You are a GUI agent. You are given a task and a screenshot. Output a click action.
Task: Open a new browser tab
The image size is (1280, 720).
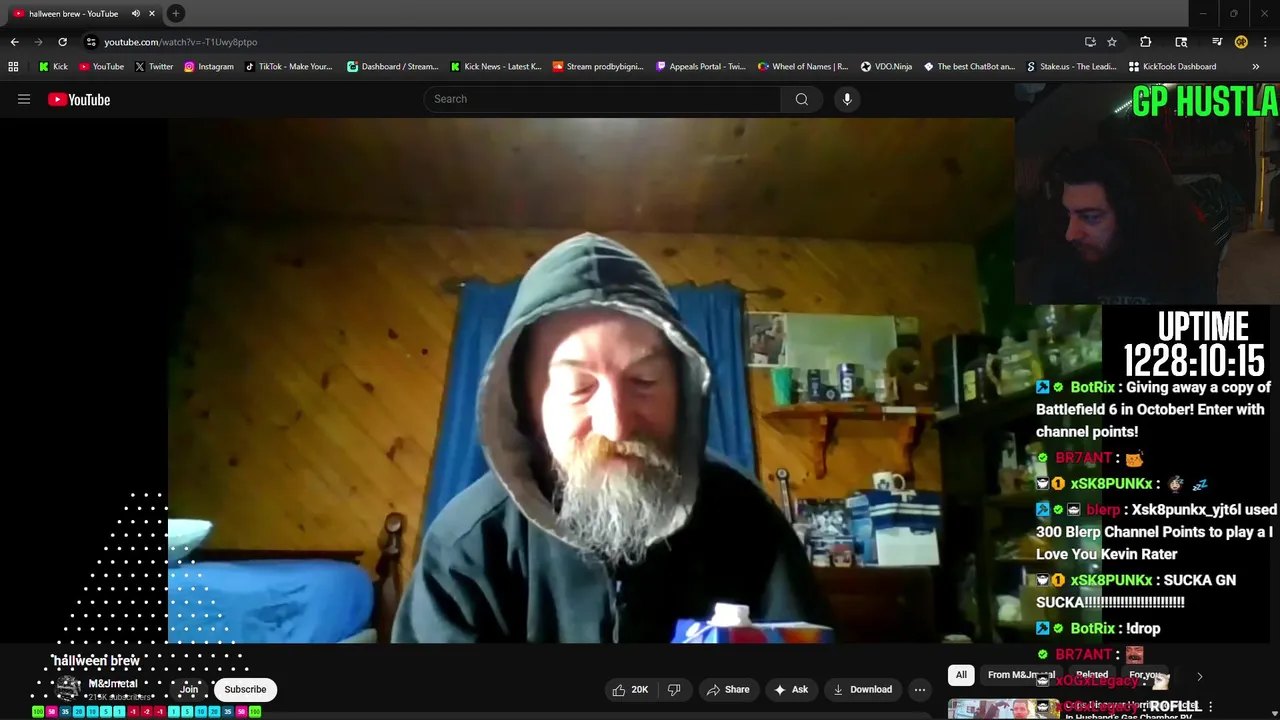pyautogui.click(x=176, y=13)
